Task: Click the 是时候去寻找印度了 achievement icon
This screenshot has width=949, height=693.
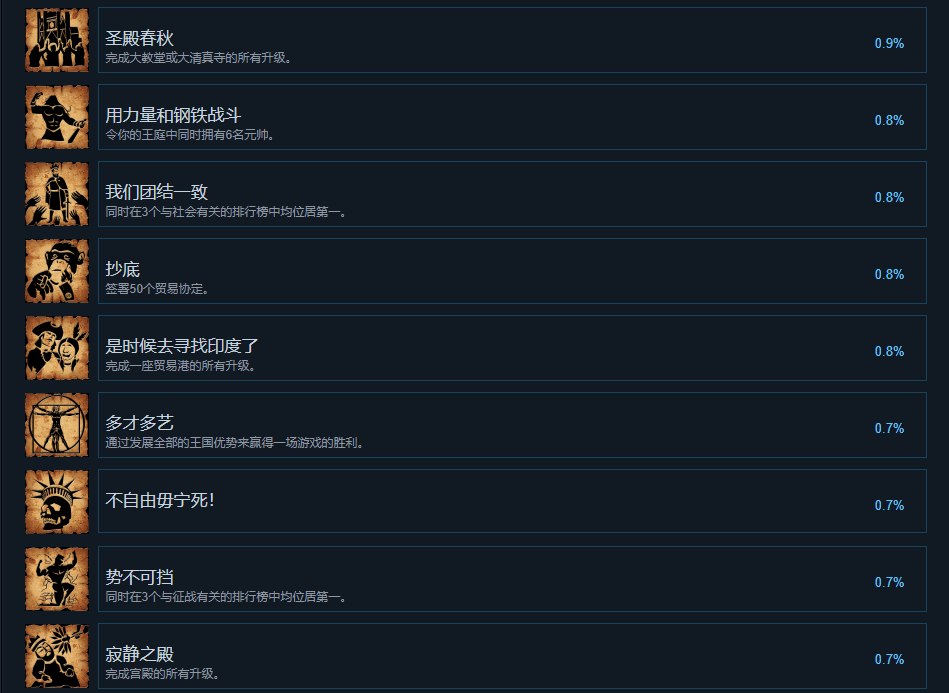Action: [x=57, y=348]
